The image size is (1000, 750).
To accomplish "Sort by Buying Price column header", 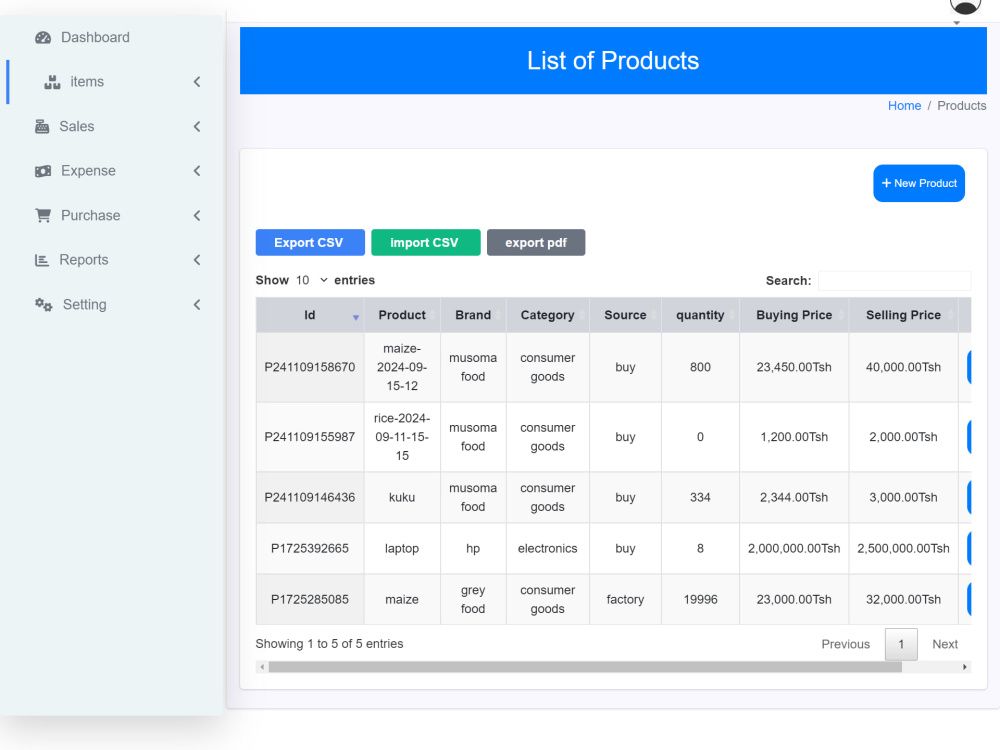I will click(x=793, y=315).
